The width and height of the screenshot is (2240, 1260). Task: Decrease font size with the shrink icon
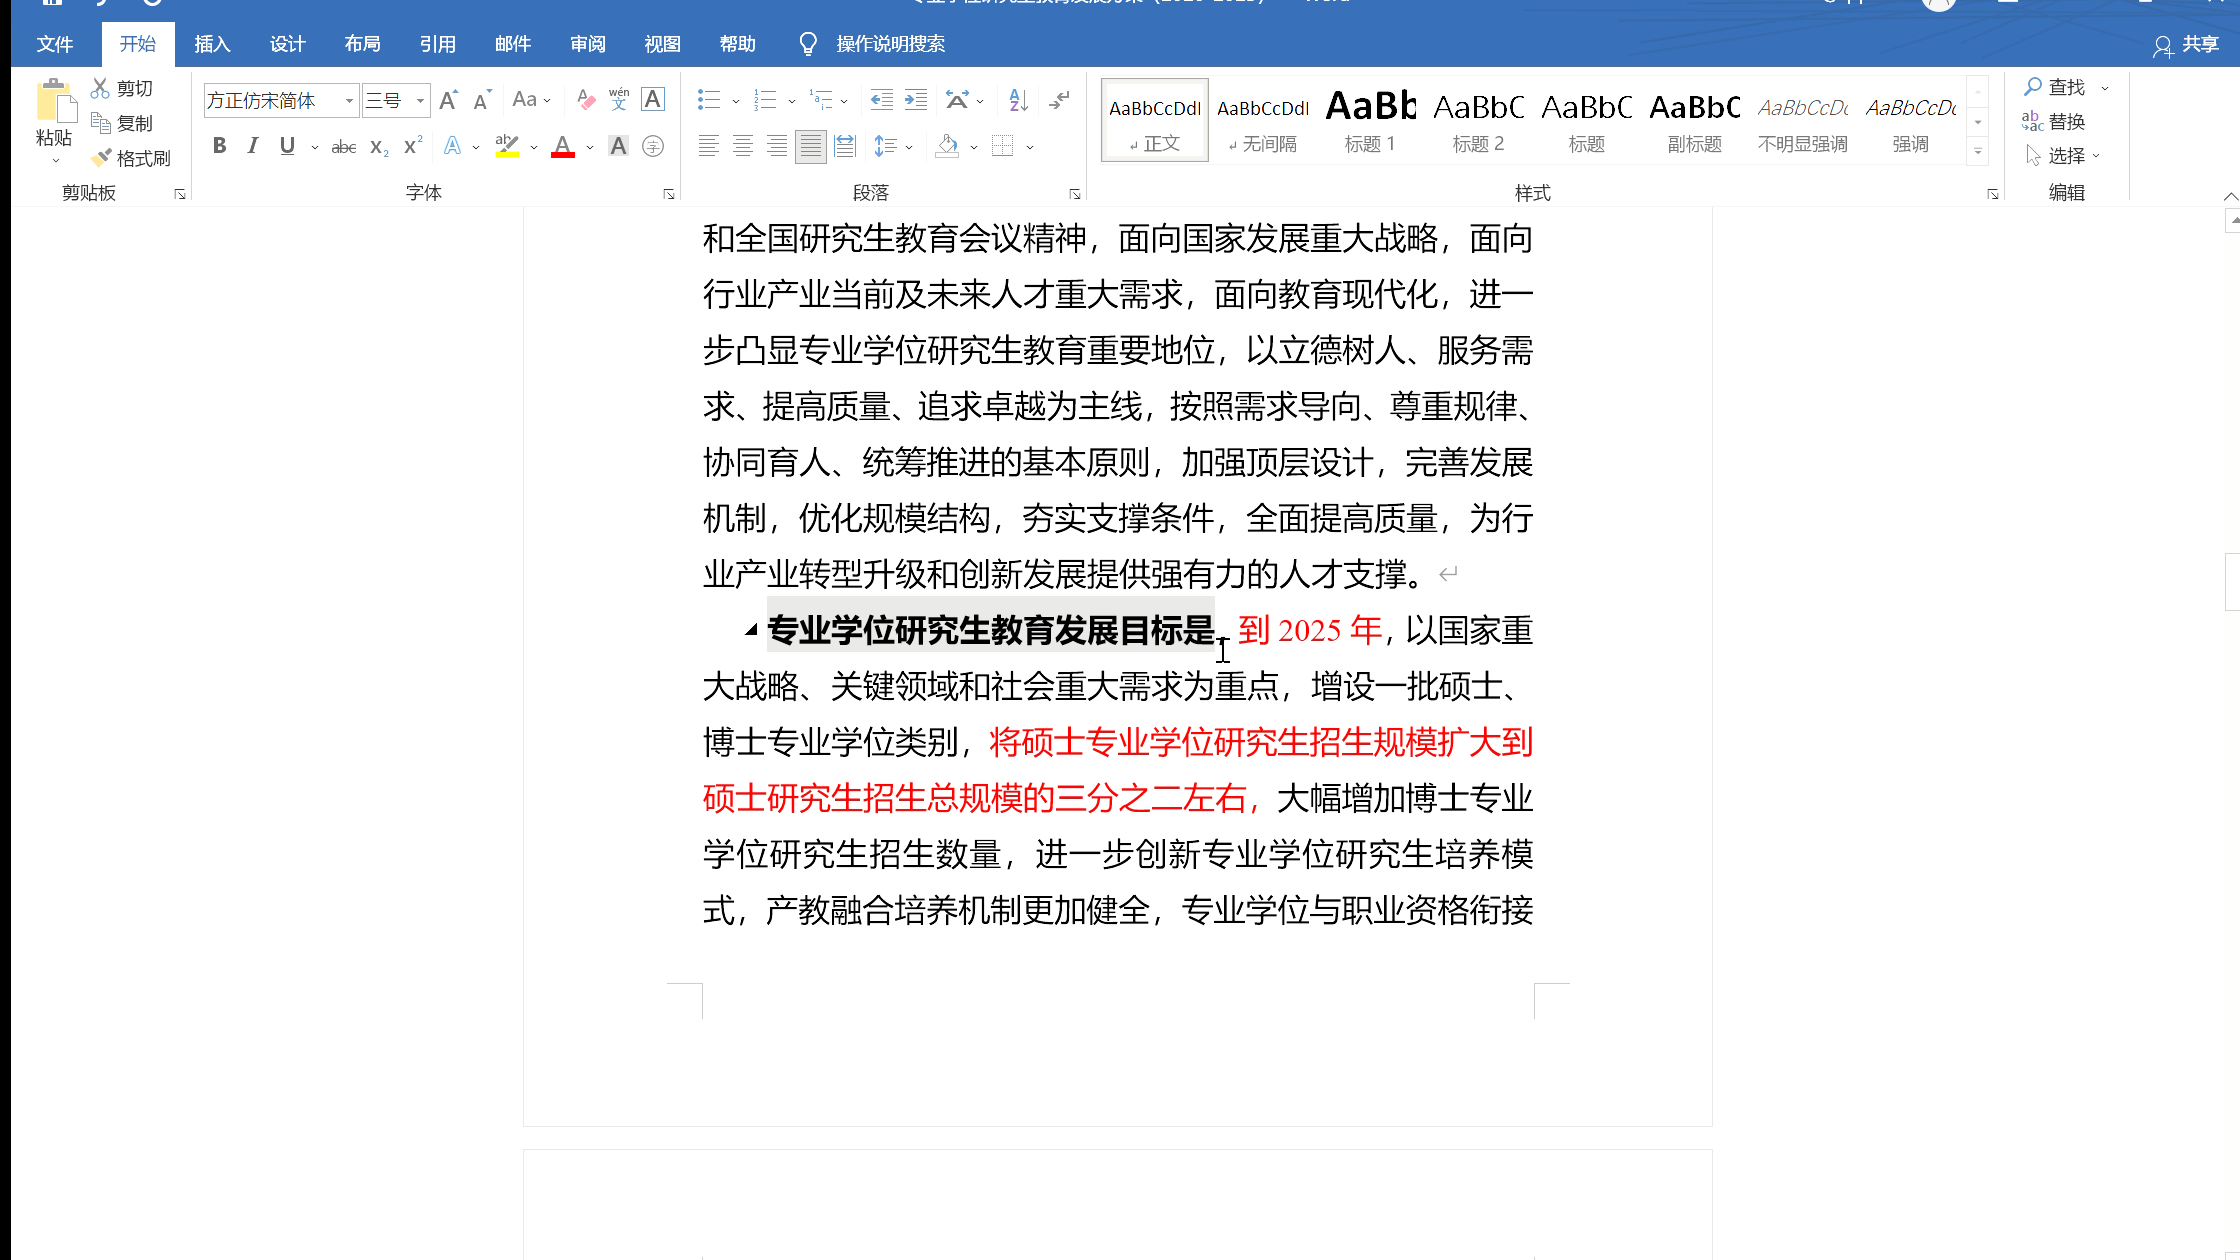(x=482, y=100)
